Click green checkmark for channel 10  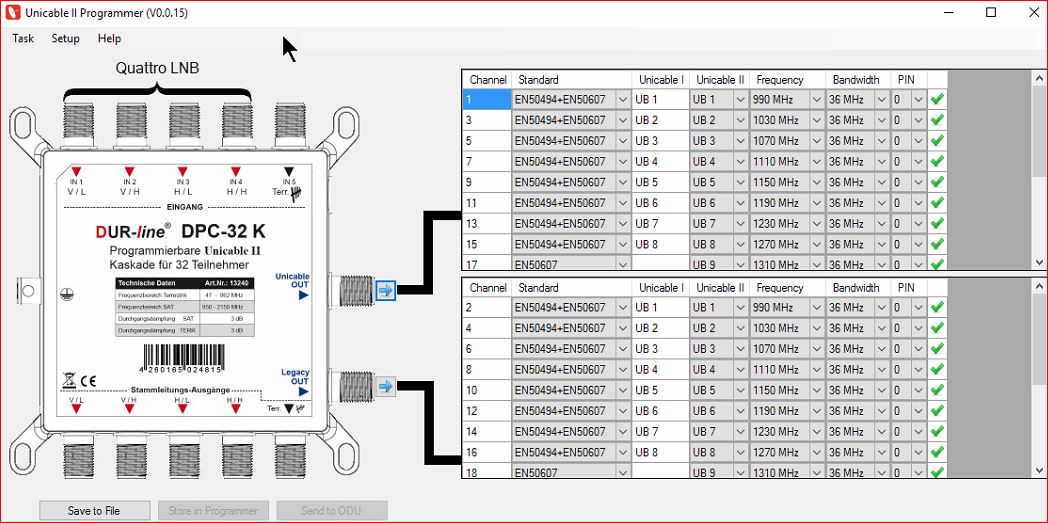[x=937, y=390]
